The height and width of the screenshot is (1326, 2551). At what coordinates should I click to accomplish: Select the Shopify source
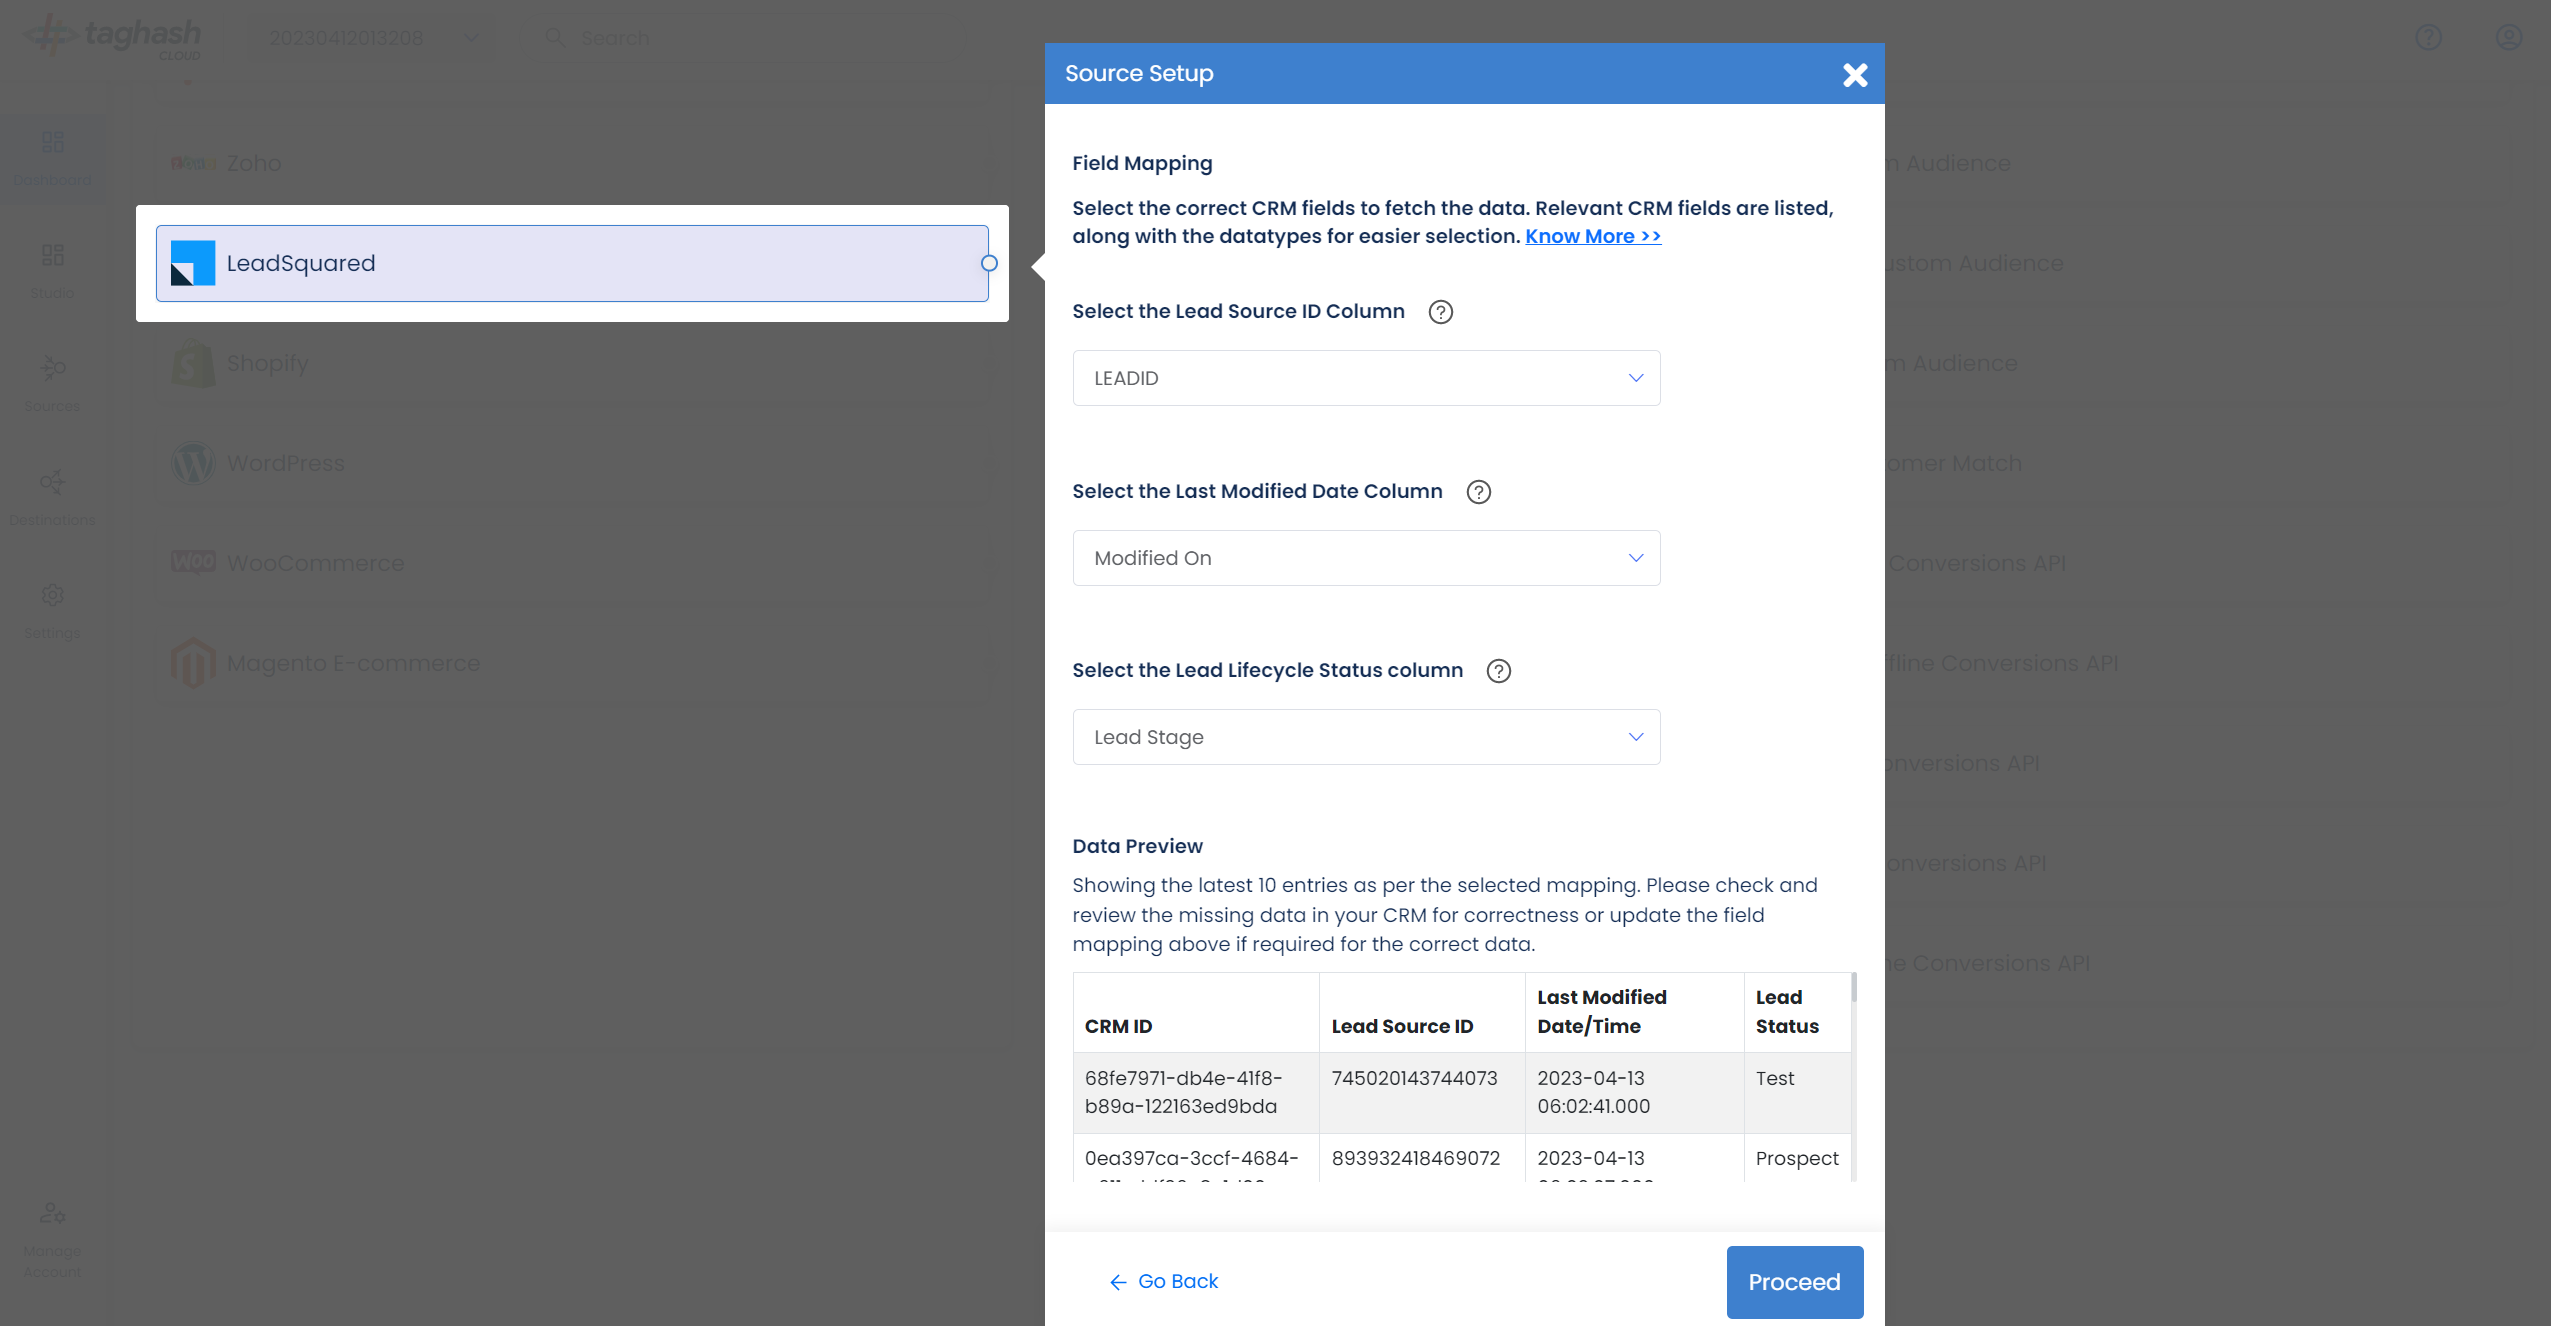click(572, 363)
